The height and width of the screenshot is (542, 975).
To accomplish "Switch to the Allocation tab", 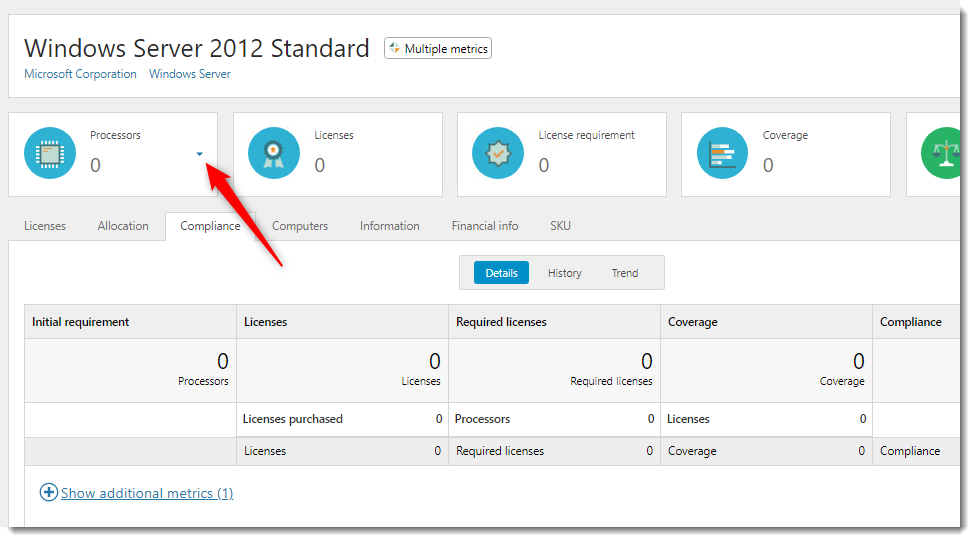I will point(123,226).
